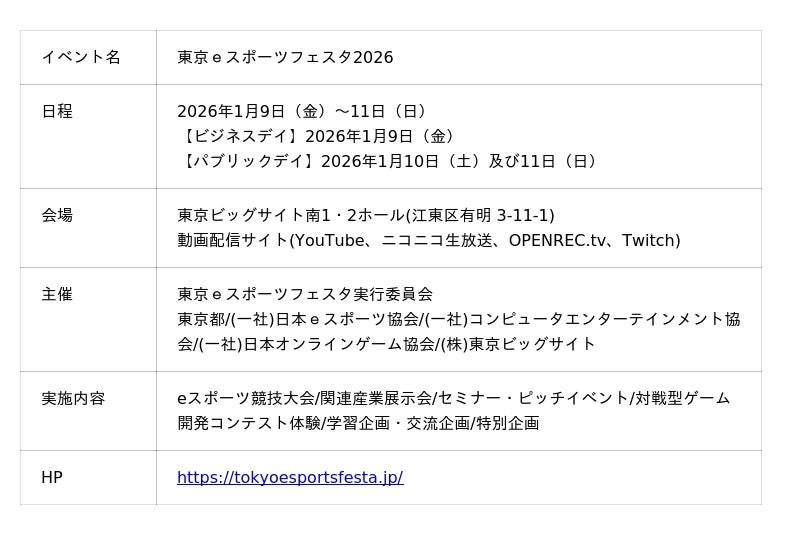Click the 【ビジネスデイ】 date line
Viewport: 800px width, 535px height.
pos(319,136)
